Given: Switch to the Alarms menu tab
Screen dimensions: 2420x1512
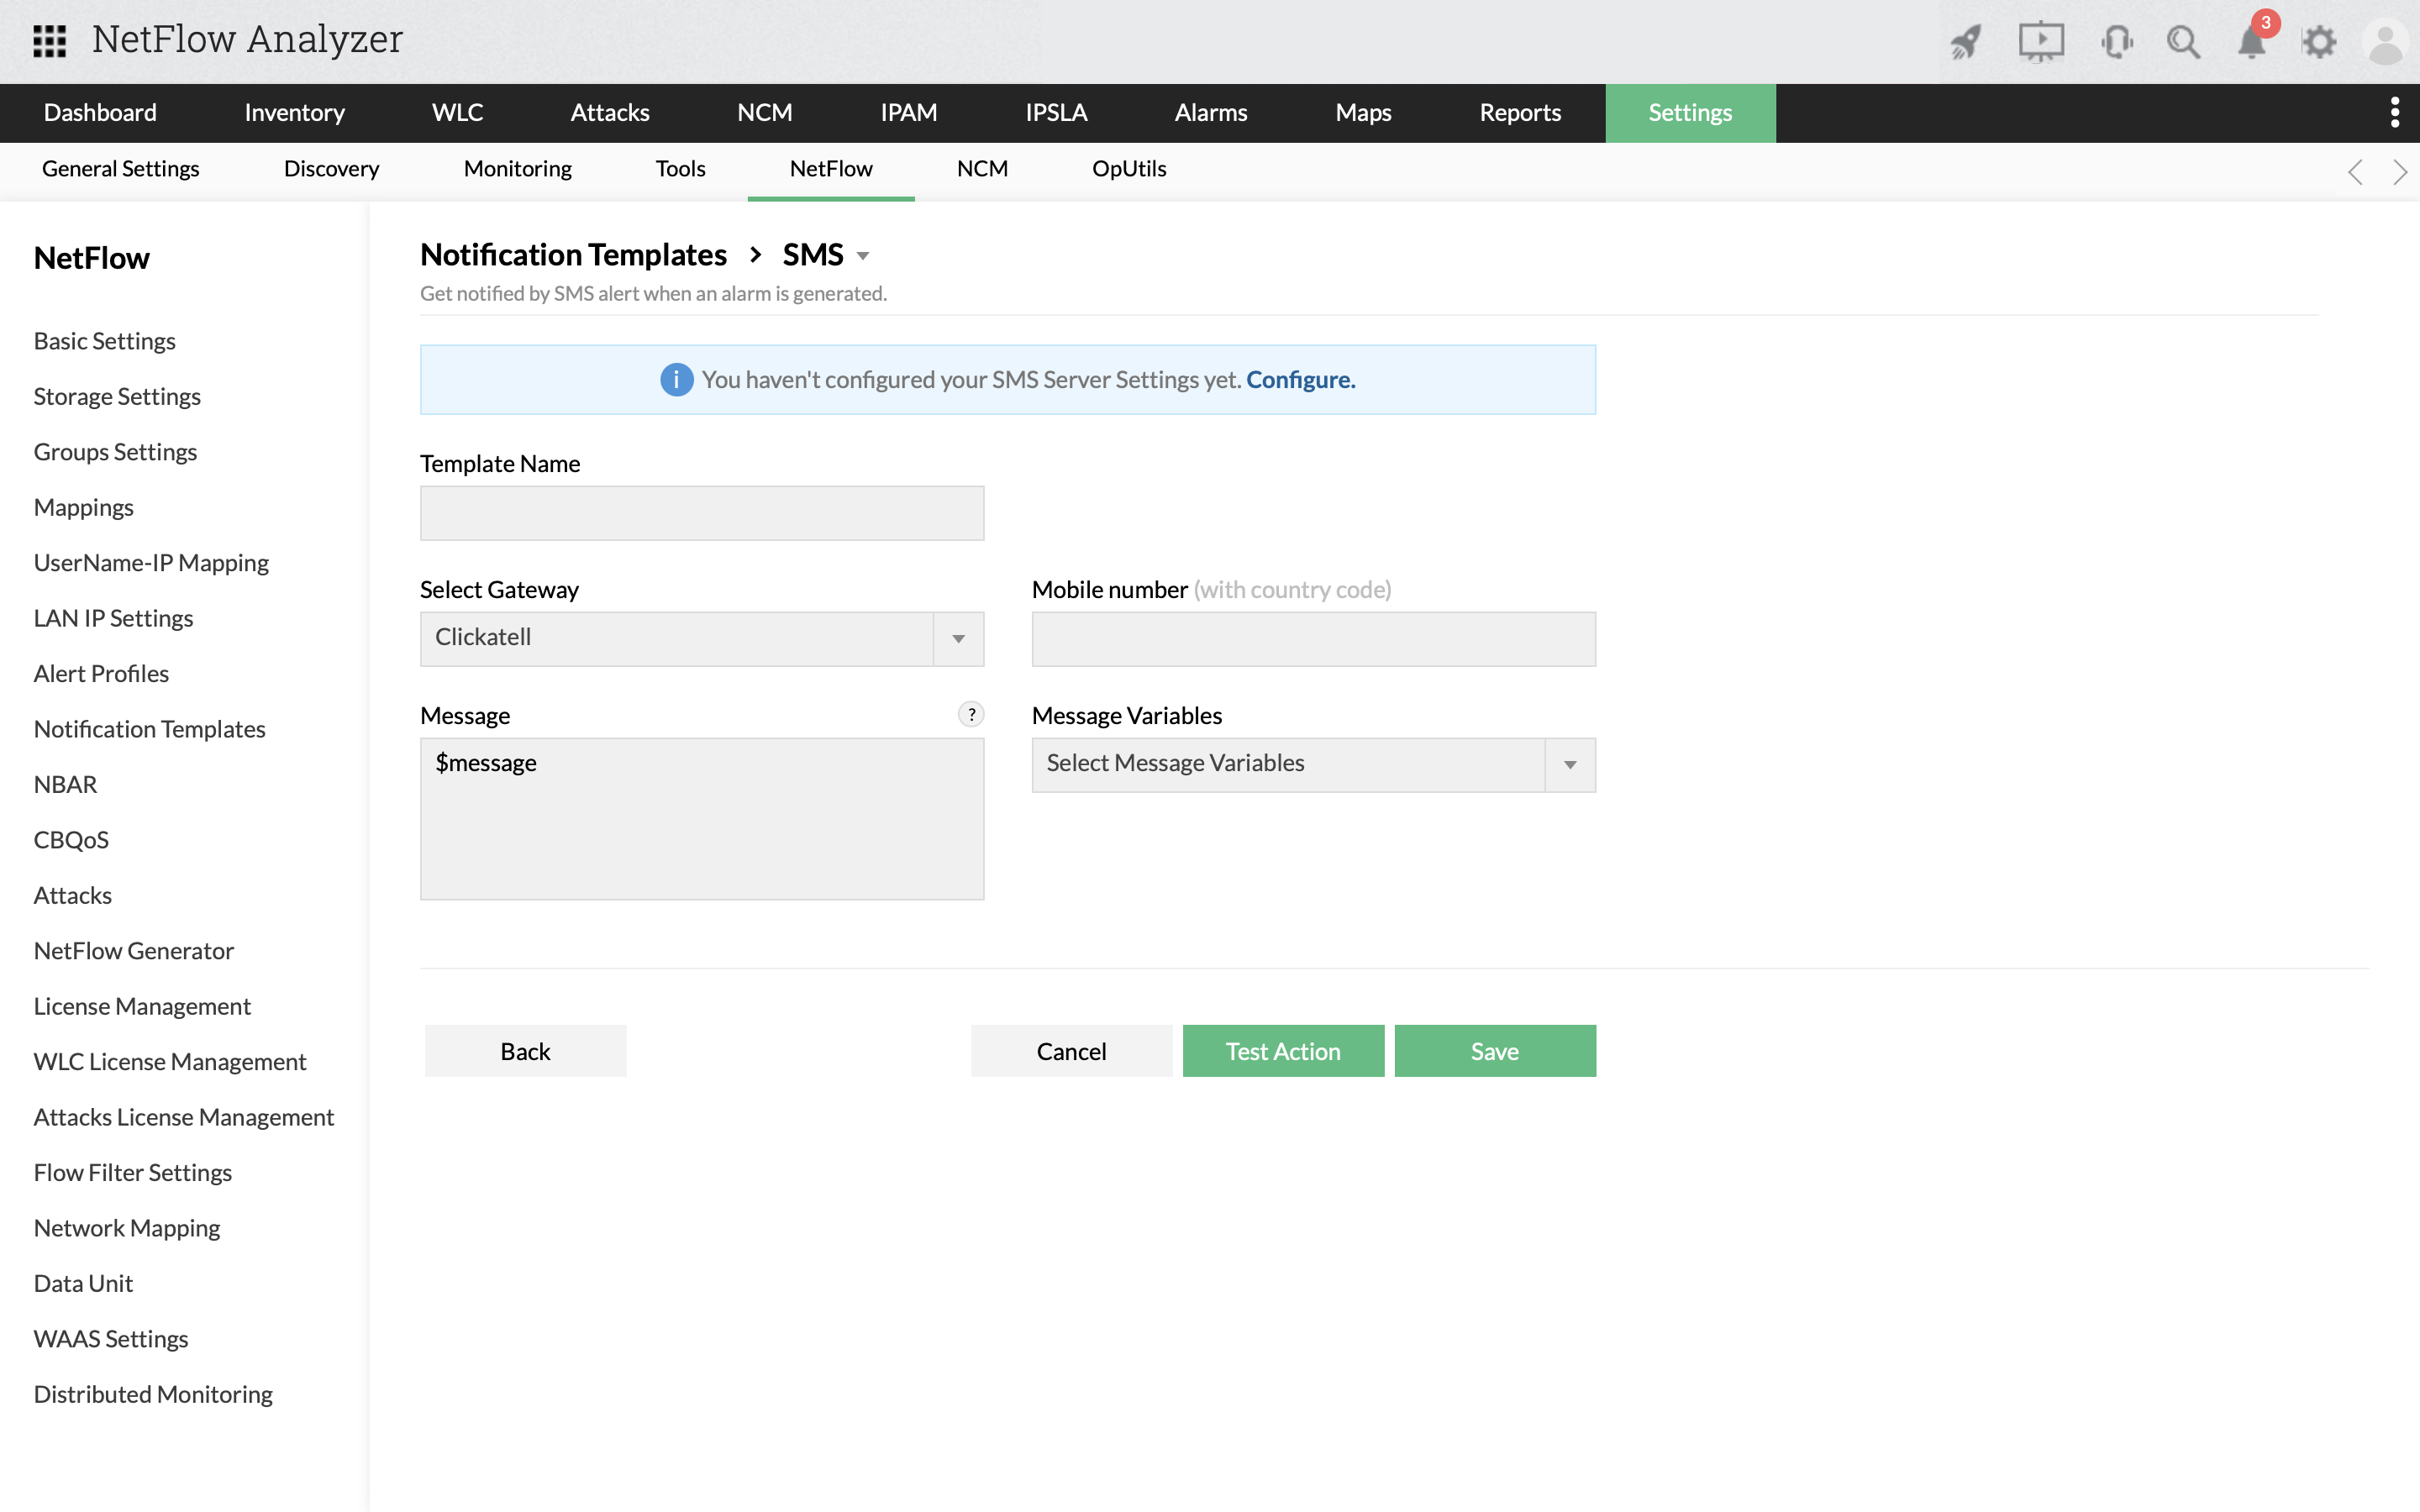Looking at the screenshot, I should click(1210, 112).
